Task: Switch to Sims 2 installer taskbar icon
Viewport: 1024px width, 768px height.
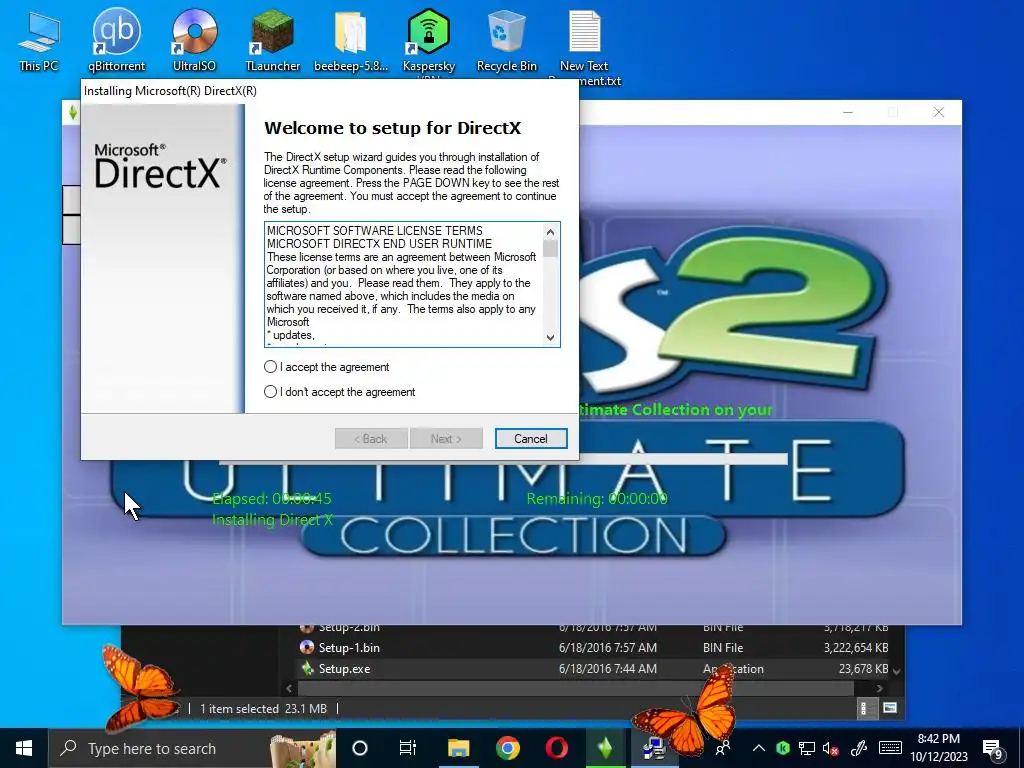Action: click(x=605, y=748)
